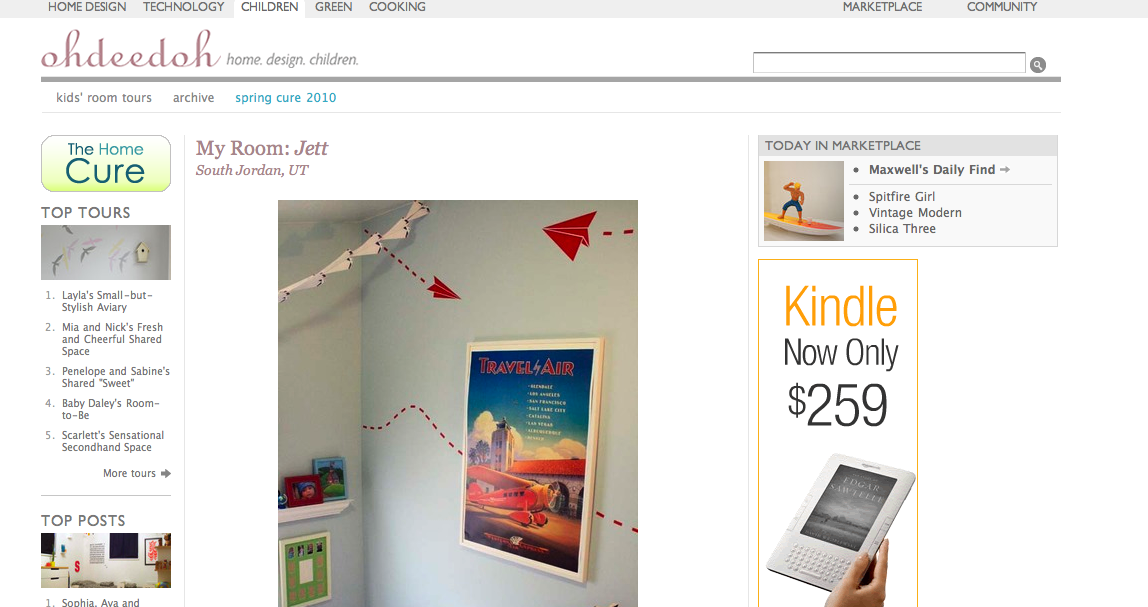Open The Home Cure badge
This screenshot has width=1148, height=607.
click(106, 163)
